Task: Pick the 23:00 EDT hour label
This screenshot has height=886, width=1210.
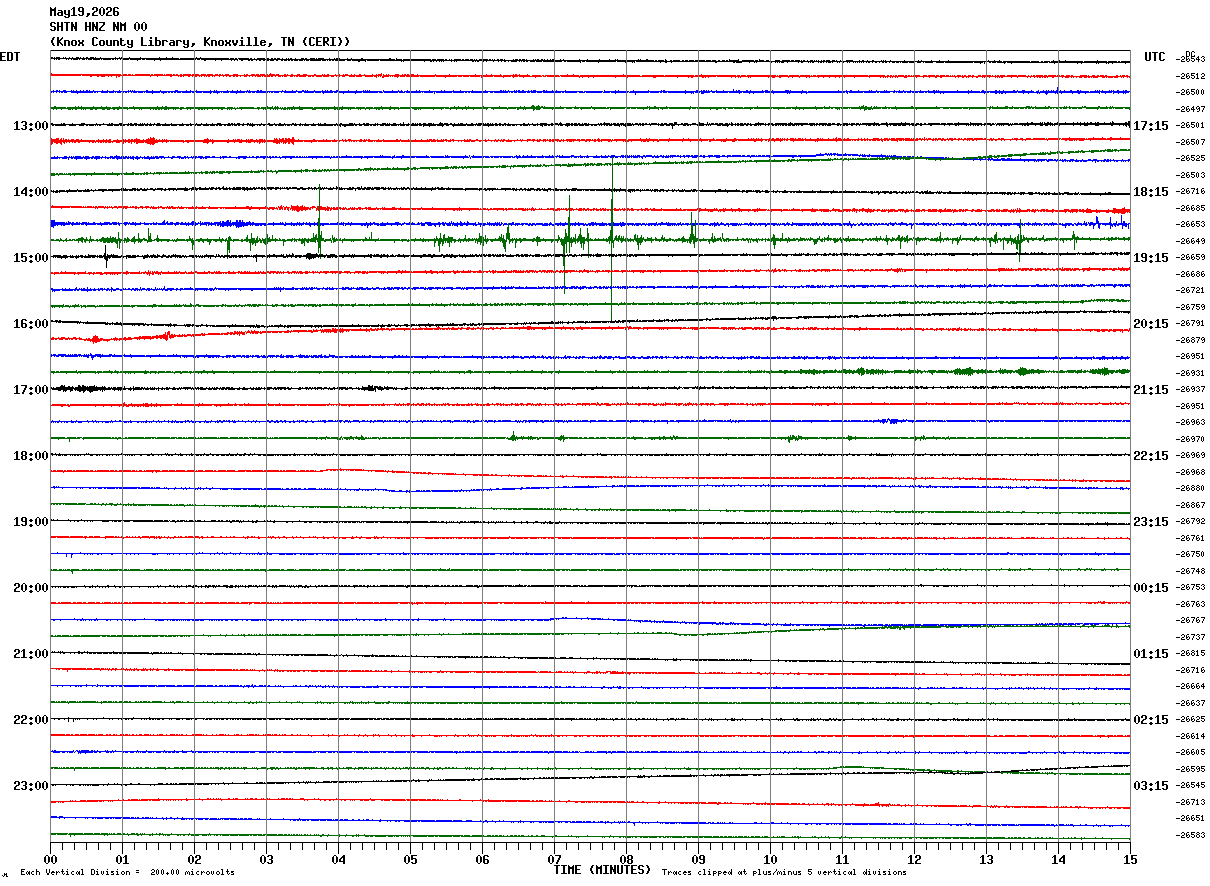Action: [x=30, y=786]
